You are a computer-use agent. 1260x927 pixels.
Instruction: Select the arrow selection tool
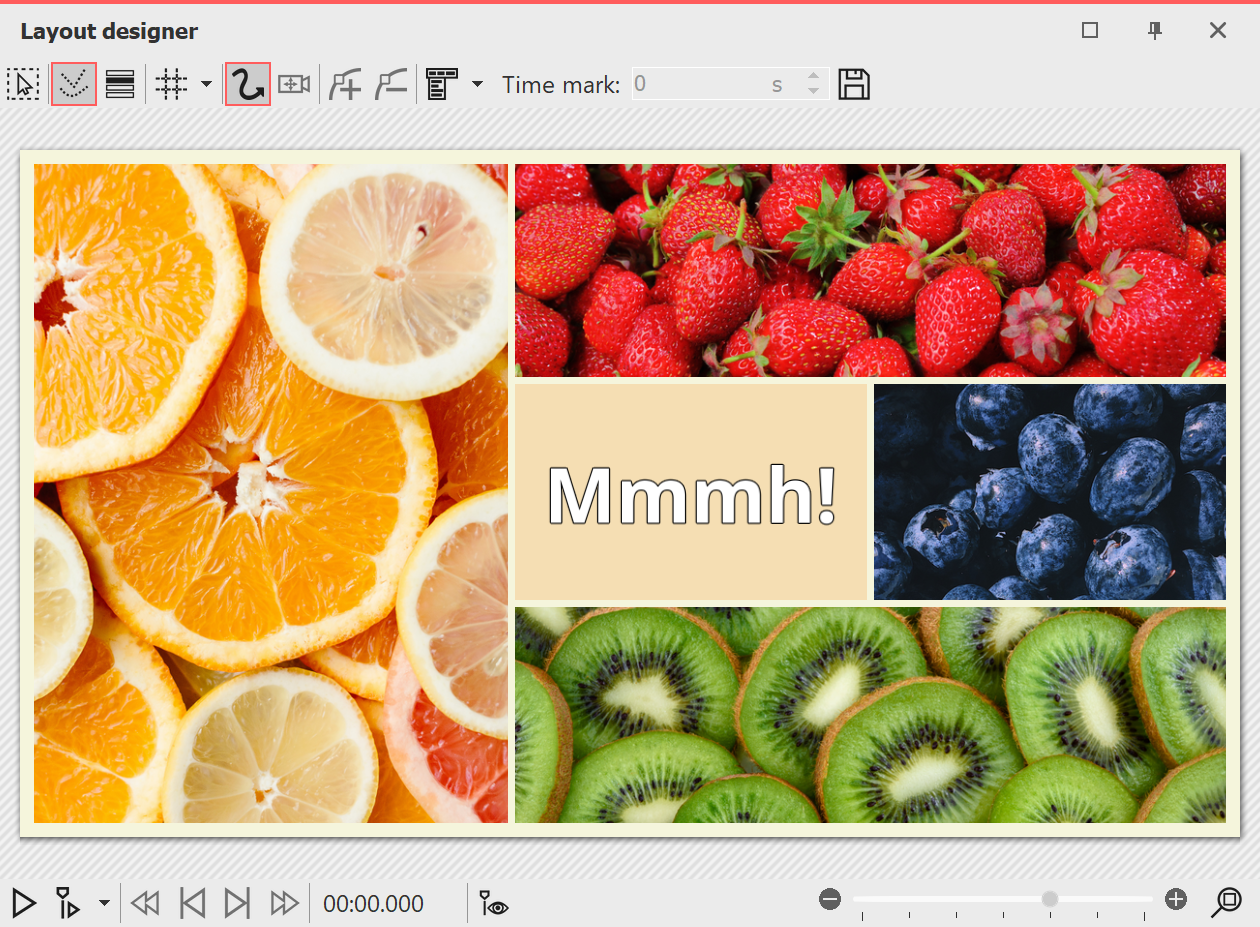(23, 84)
